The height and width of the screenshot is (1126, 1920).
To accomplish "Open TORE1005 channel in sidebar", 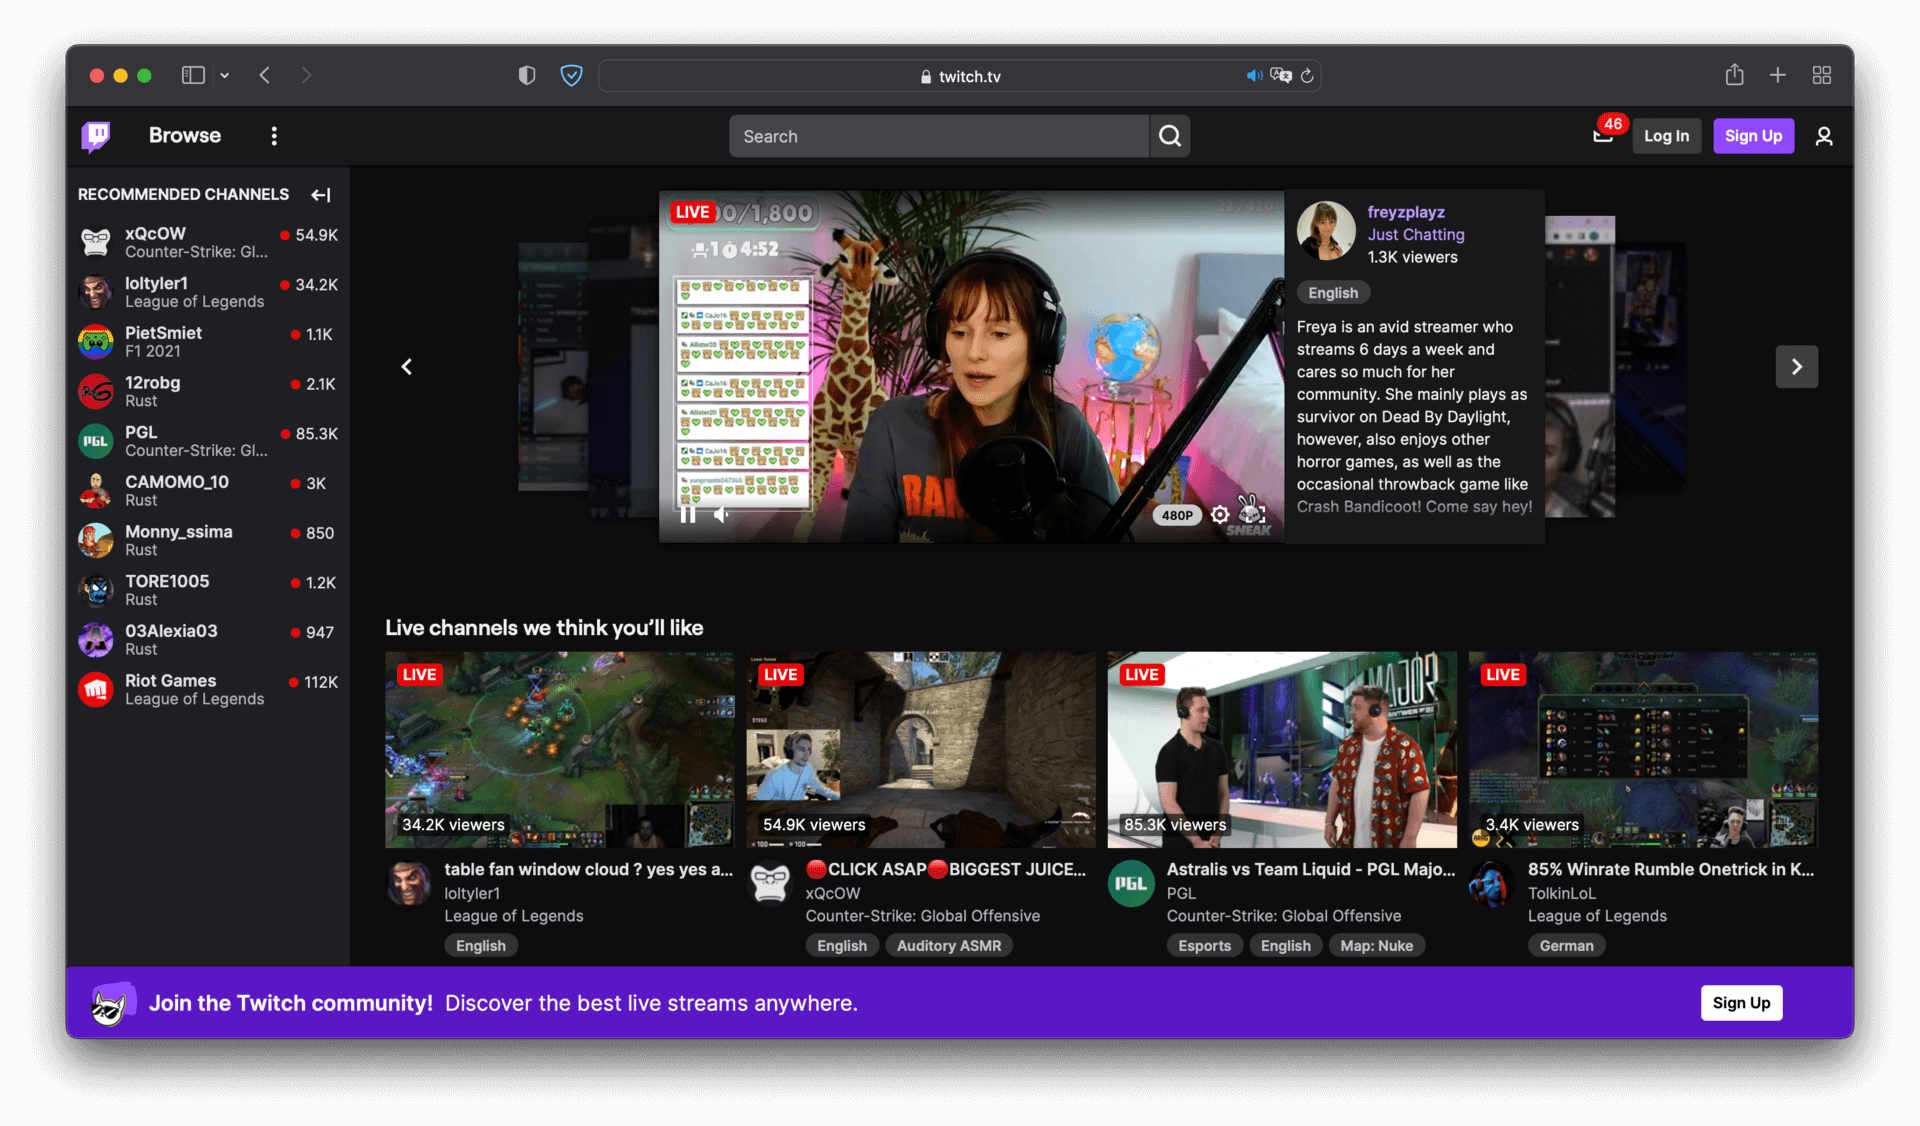I will (208, 590).
